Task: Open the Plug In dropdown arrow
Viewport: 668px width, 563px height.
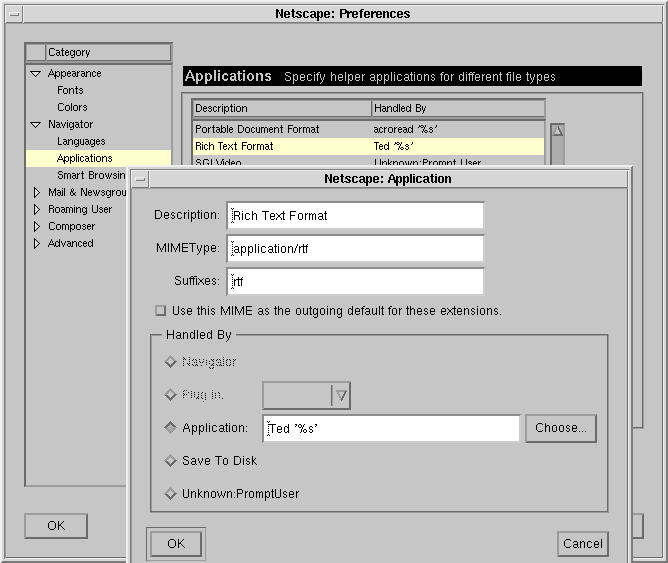Action: (x=341, y=396)
